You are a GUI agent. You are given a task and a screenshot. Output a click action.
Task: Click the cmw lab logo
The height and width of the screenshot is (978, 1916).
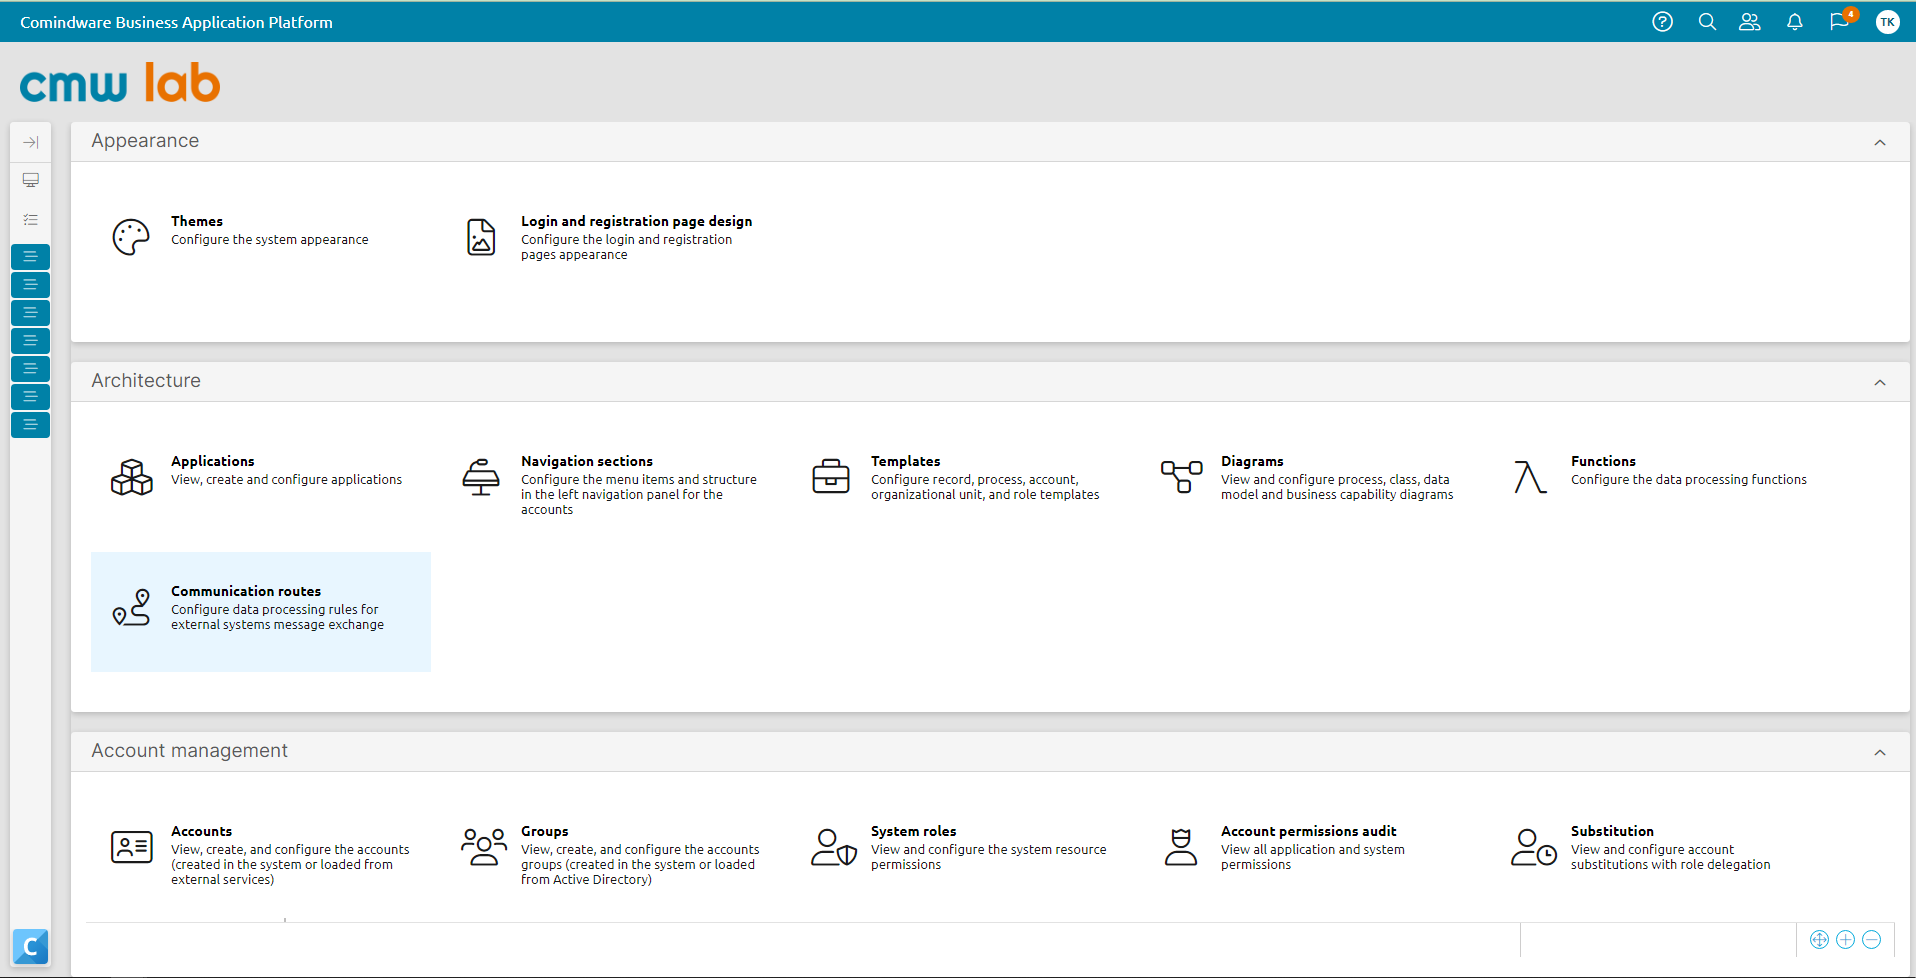tap(120, 83)
